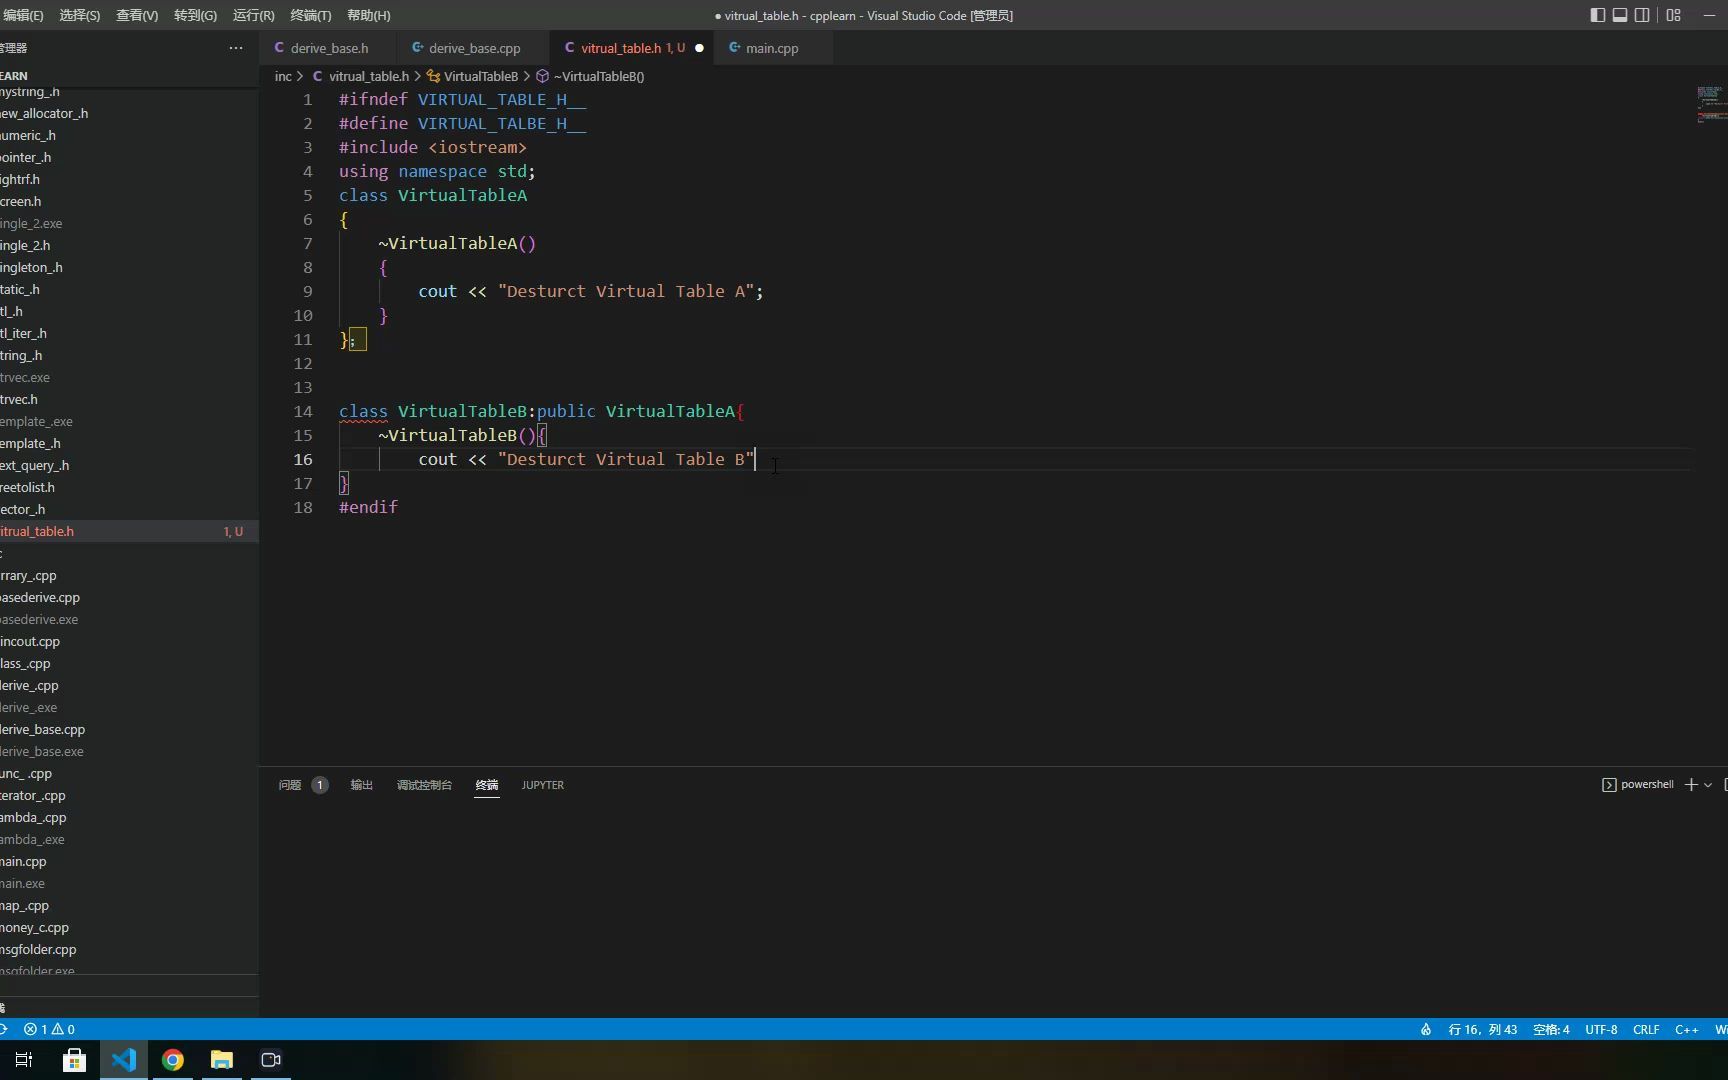This screenshot has width=1728, height=1080.
Task: Open File Explorer from taskbar
Action: (x=222, y=1060)
